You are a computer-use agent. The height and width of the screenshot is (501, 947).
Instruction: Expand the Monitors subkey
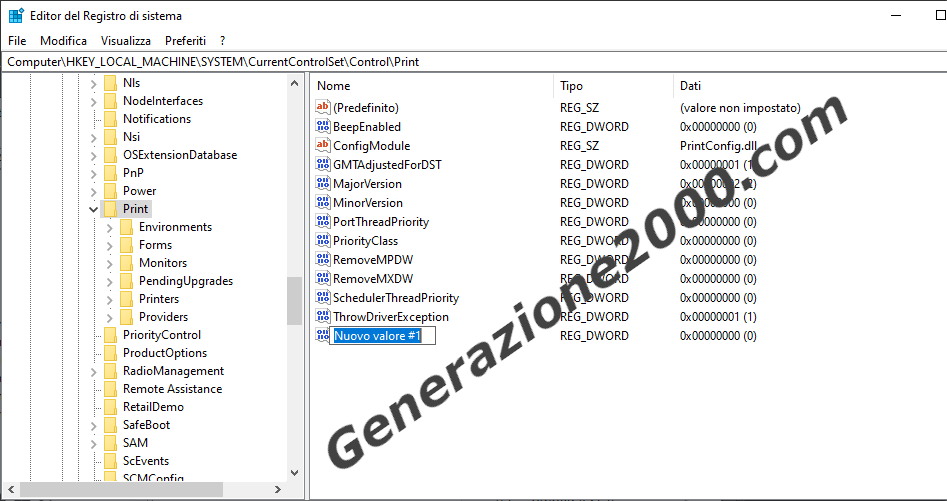pyautogui.click(x=109, y=263)
